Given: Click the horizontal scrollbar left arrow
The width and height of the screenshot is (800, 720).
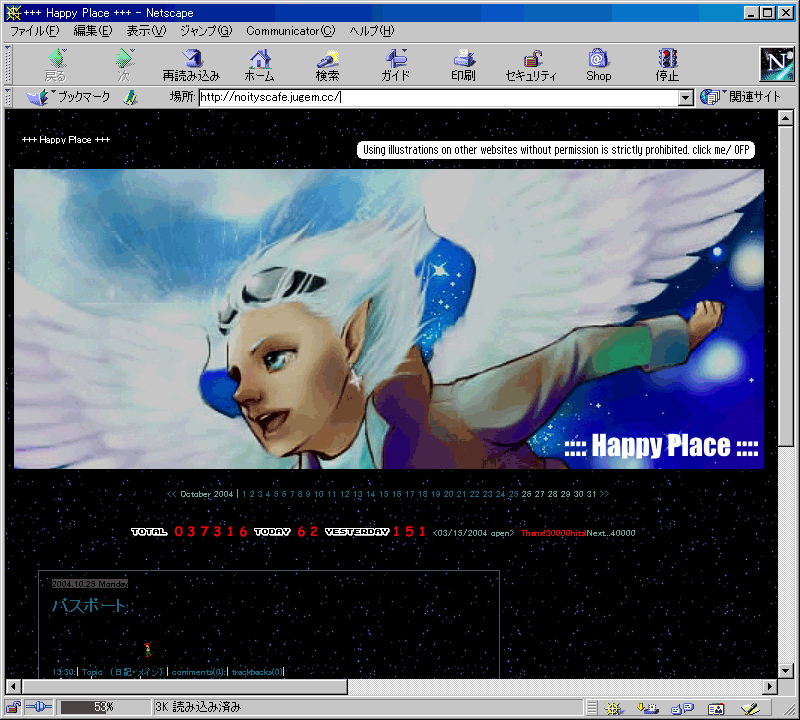Looking at the screenshot, I should (14, 686).
